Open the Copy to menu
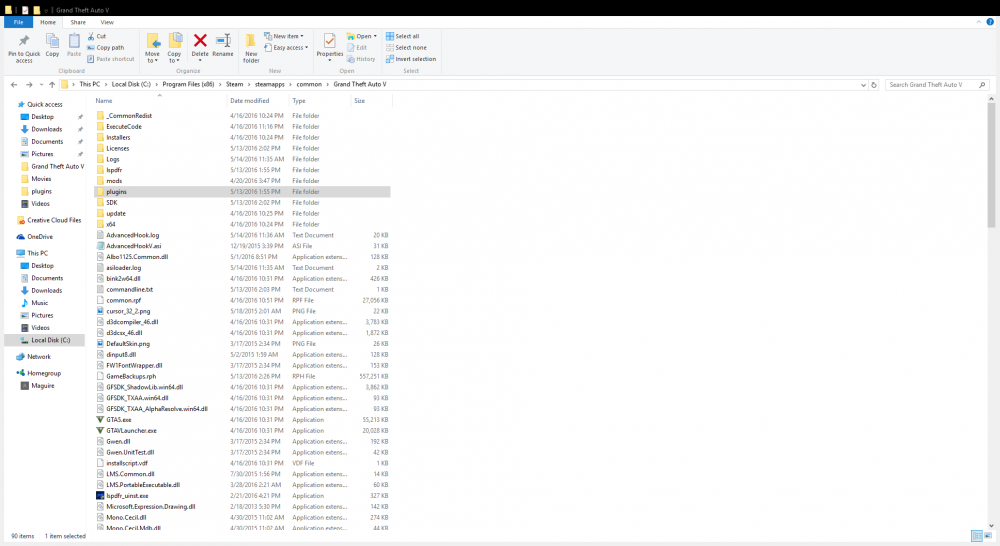This screenshot has height=546, width=1000. [x=174, y=48]
